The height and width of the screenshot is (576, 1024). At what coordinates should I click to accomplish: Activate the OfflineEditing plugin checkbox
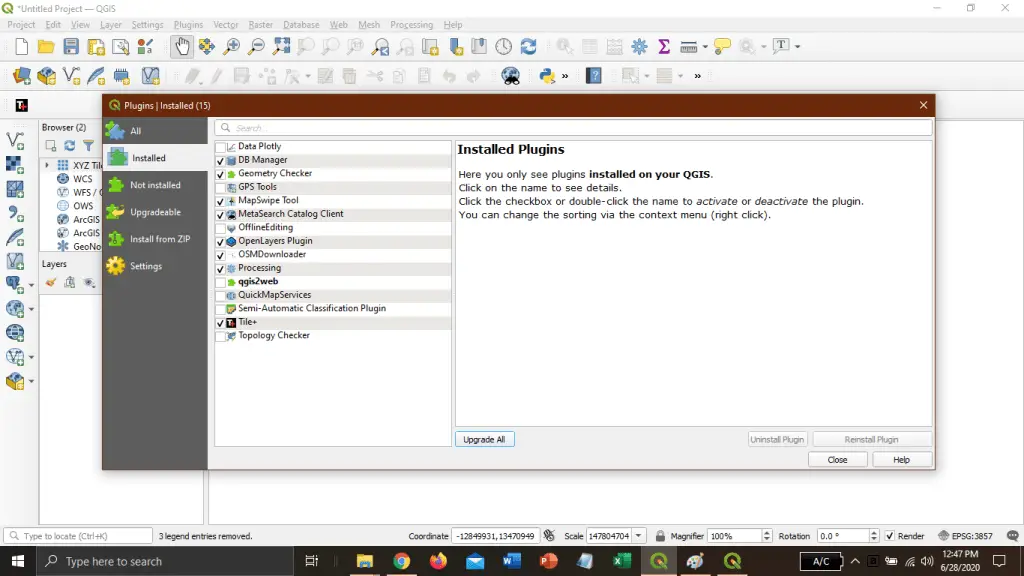click(x=221, y=228)
